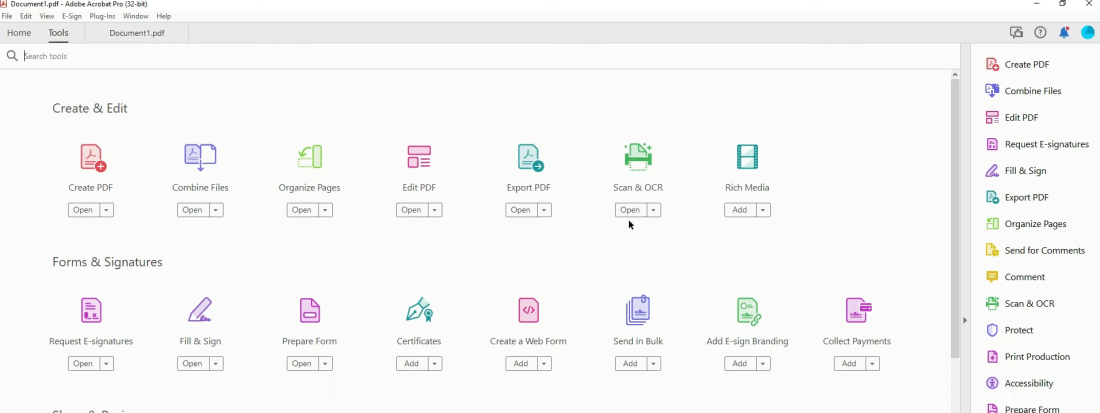The image size is (1100, 413).
Task: Expand the dropdown arrow beside Export PDF Open
Action: tap(544, 210)
